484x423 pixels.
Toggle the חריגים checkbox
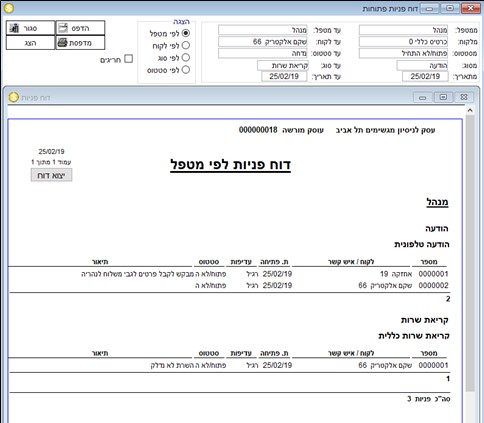click(x=128, y=59)
